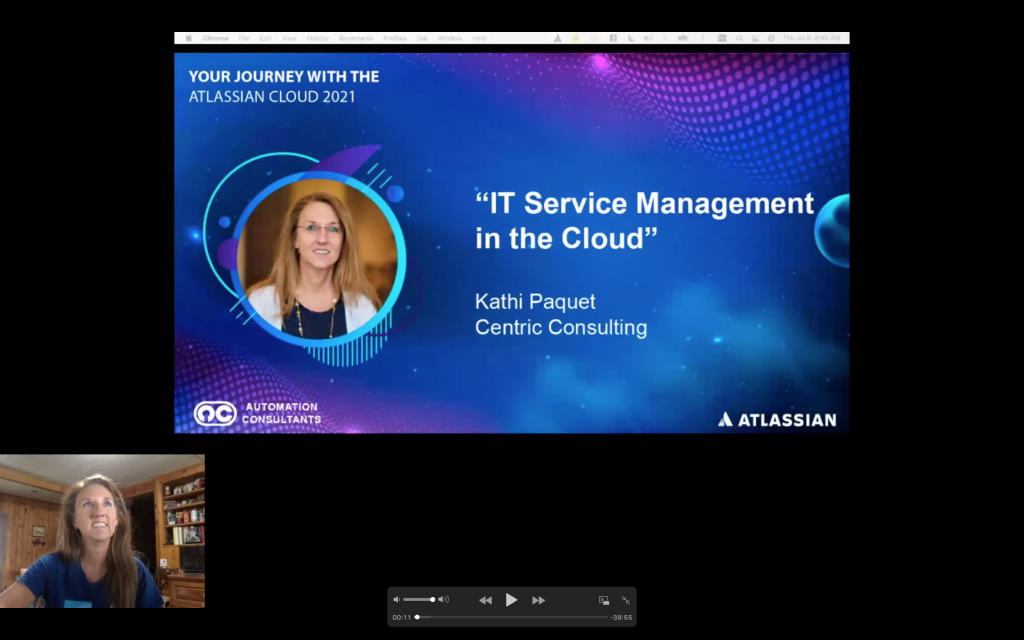Open the Window menu in the recorded menu bar

coord(450,38)
